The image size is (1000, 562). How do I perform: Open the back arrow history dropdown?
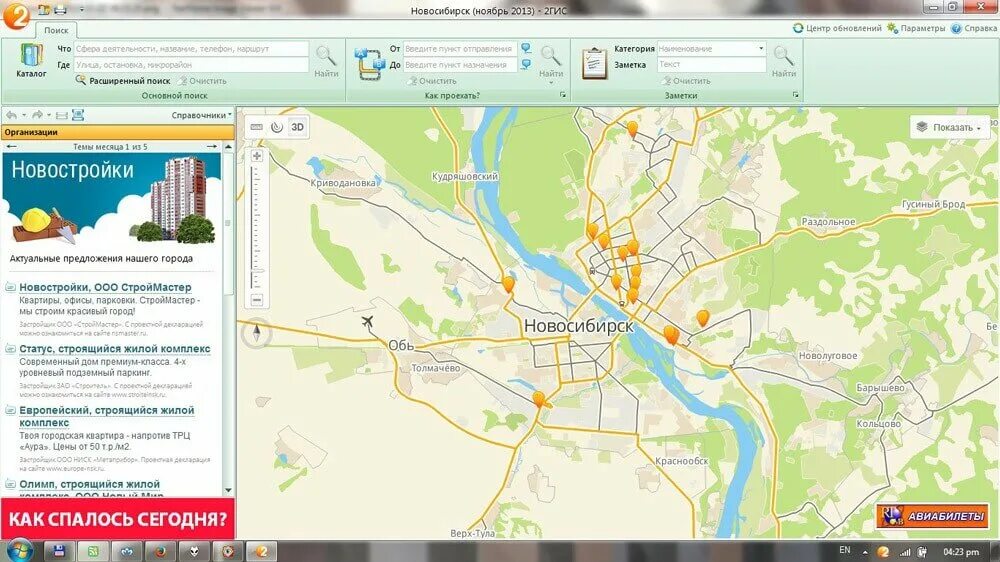[24, 115]
